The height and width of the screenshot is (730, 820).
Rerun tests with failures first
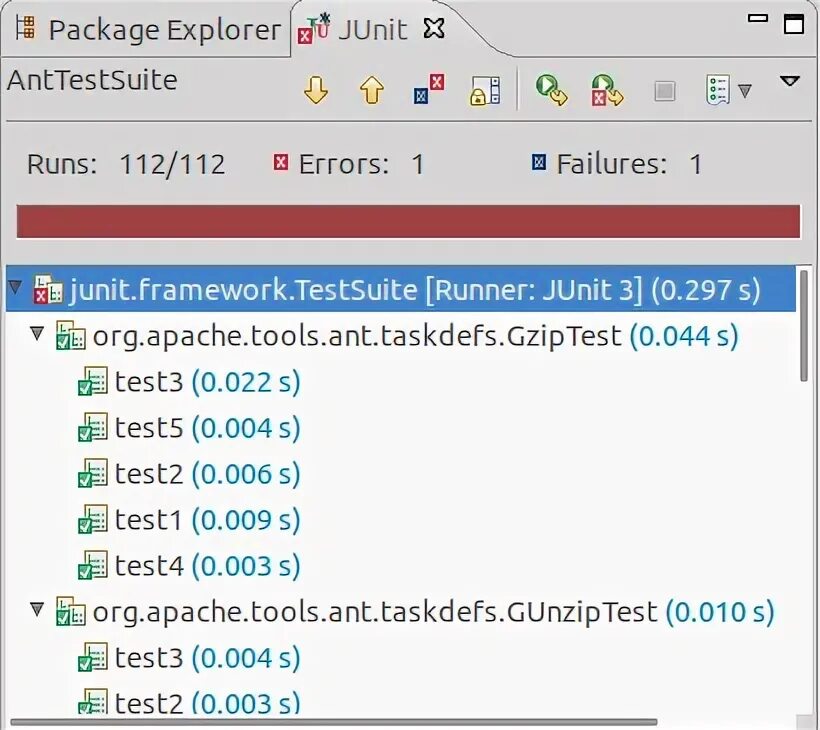click(x=607, y=90)
